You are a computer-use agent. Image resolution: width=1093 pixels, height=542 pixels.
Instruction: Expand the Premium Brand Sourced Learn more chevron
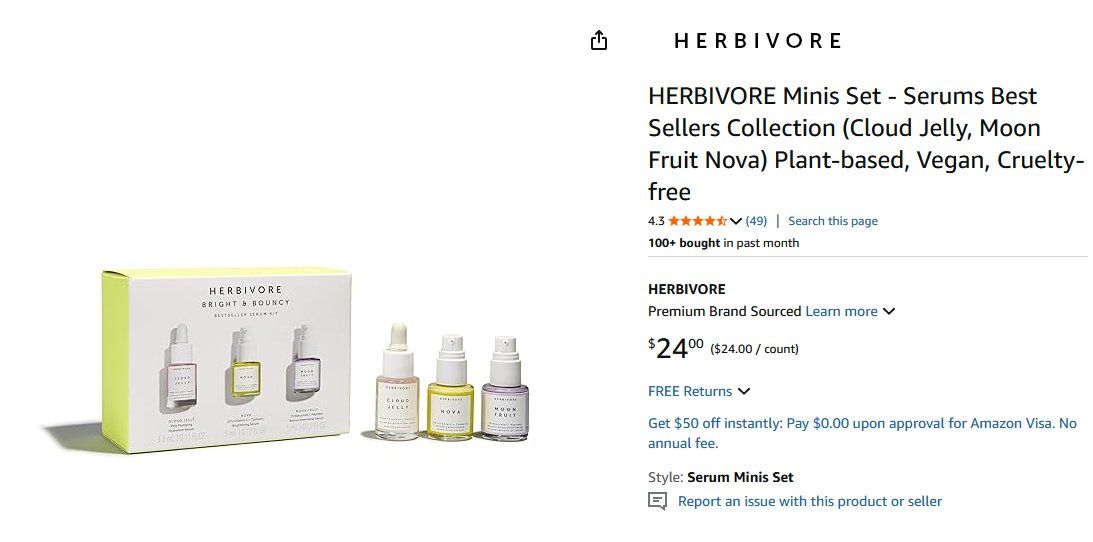889,311
